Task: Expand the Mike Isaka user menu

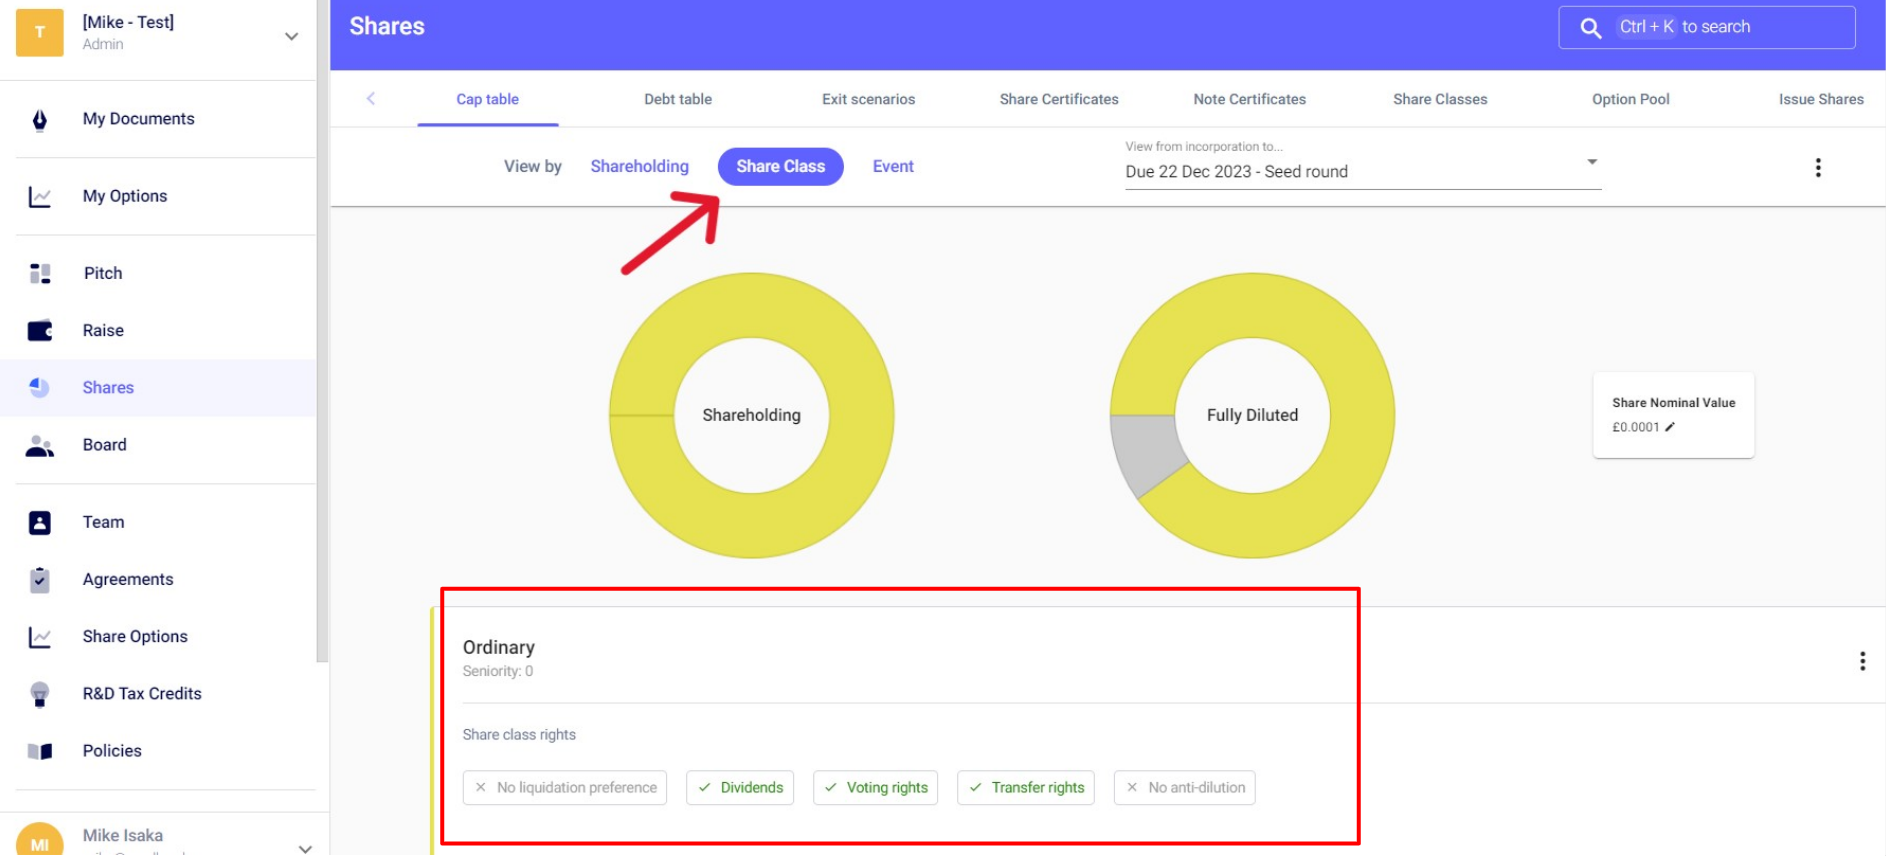Action: point(305,846)
